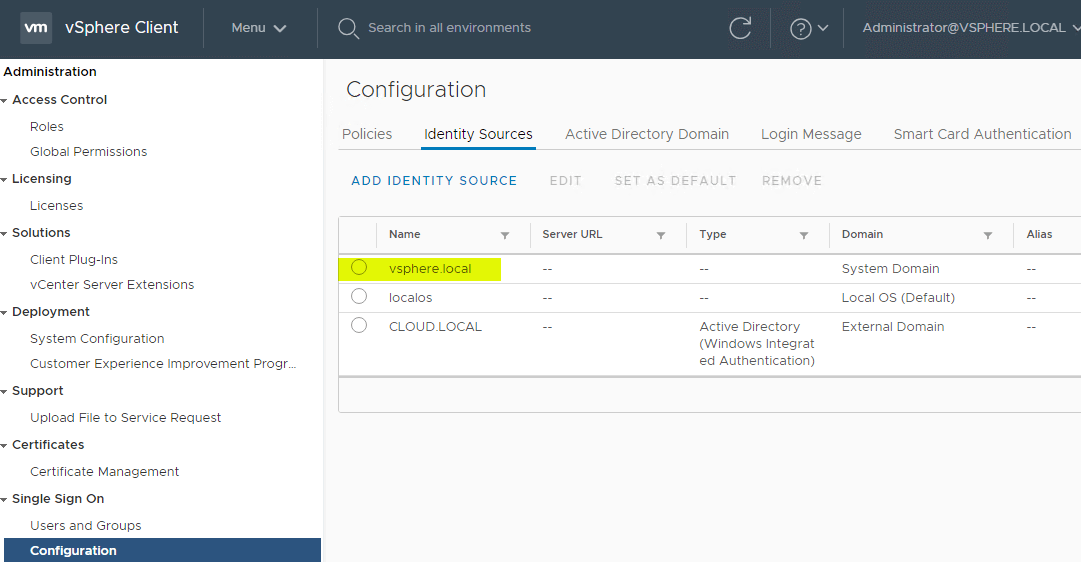Open the help question mark icon
Viewport: 1081px width, 562px height.
coord(800,29)
